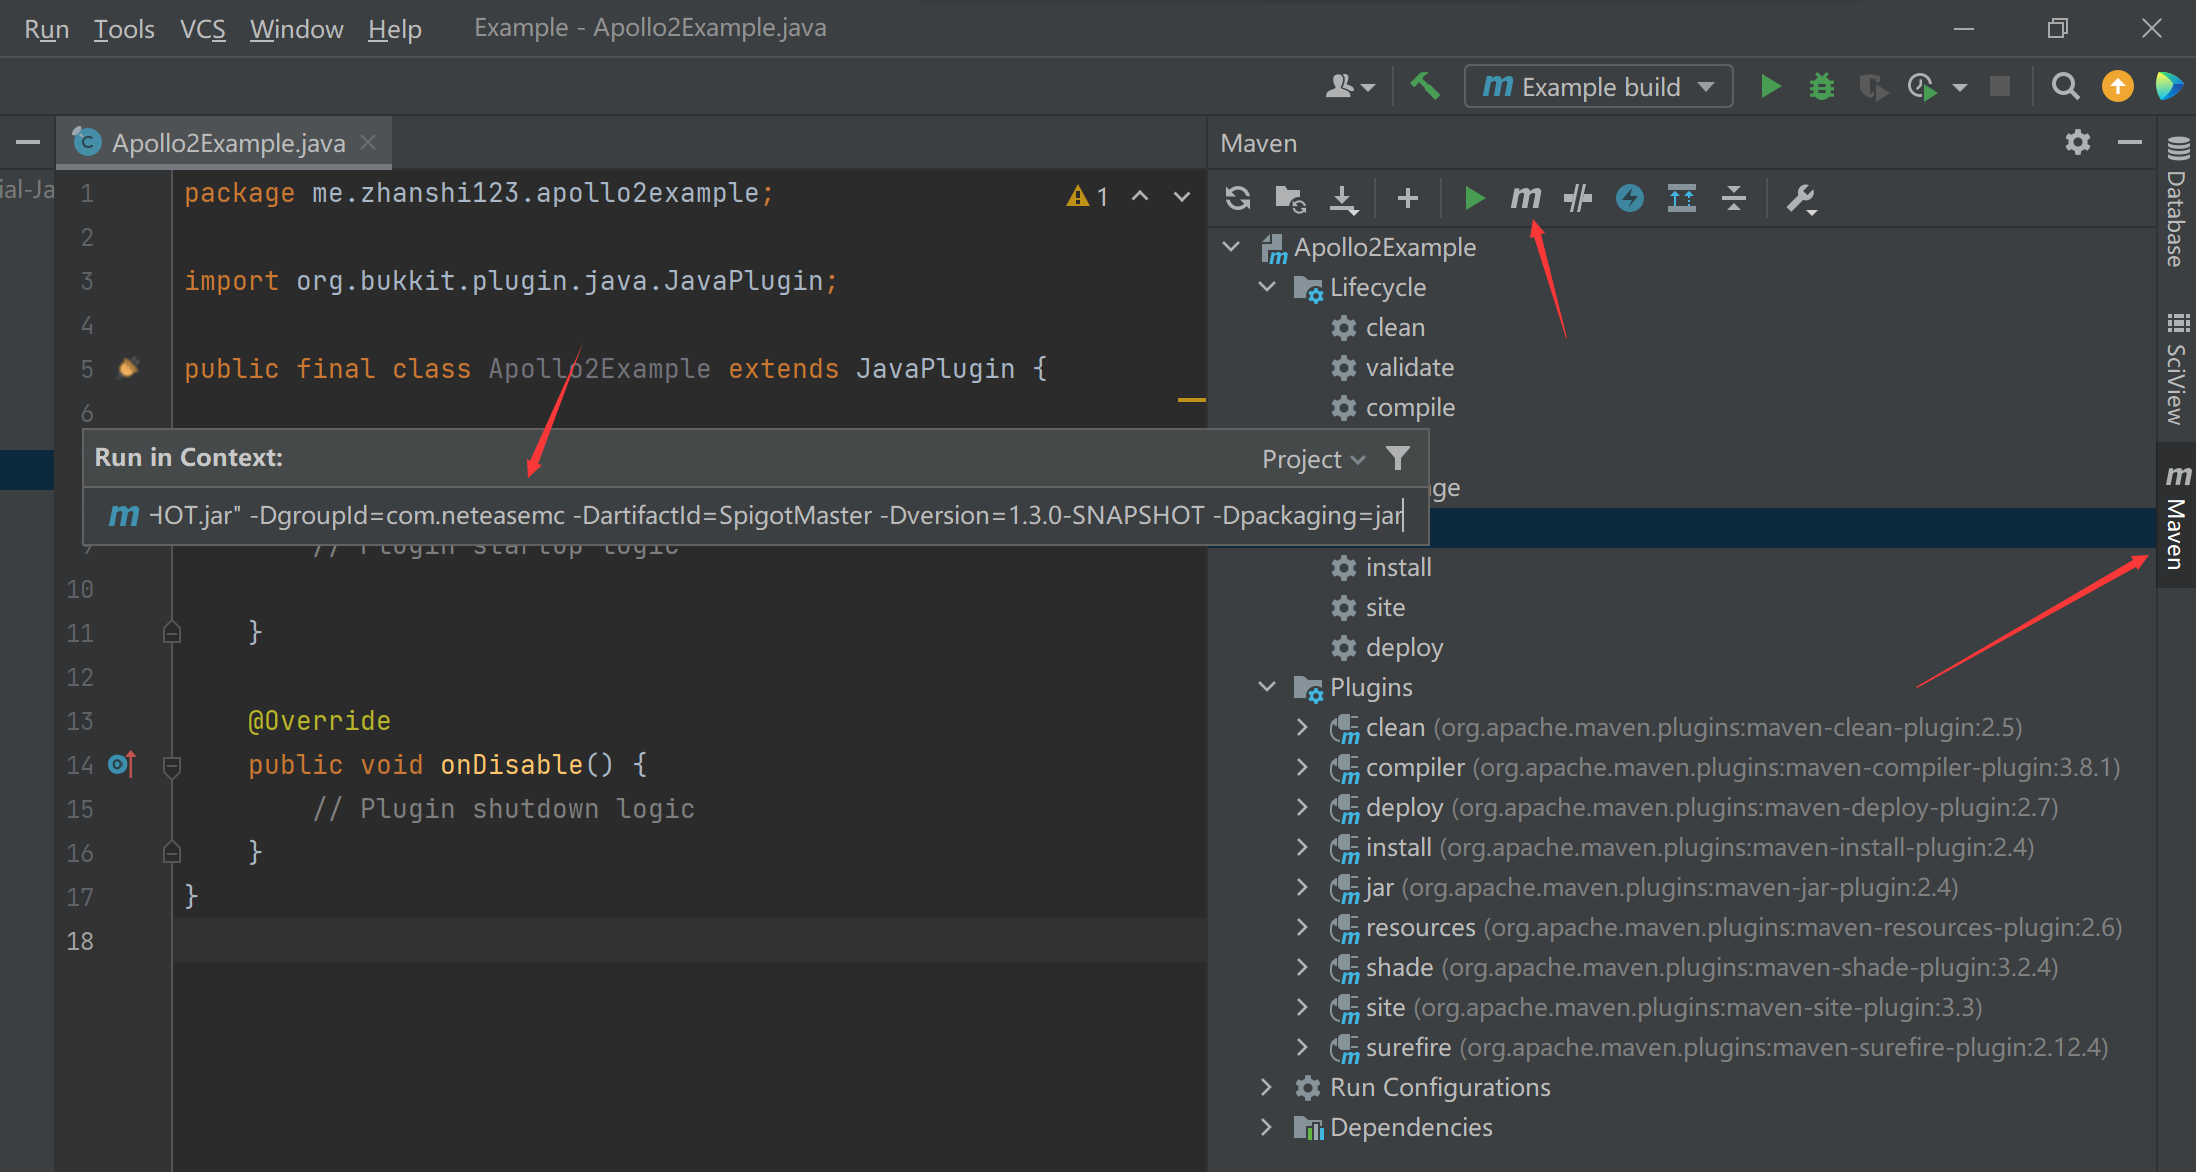The image size is (2196, 1172).
Task: Select deploy lifecycle goal
Action: tap(1387, 647)
